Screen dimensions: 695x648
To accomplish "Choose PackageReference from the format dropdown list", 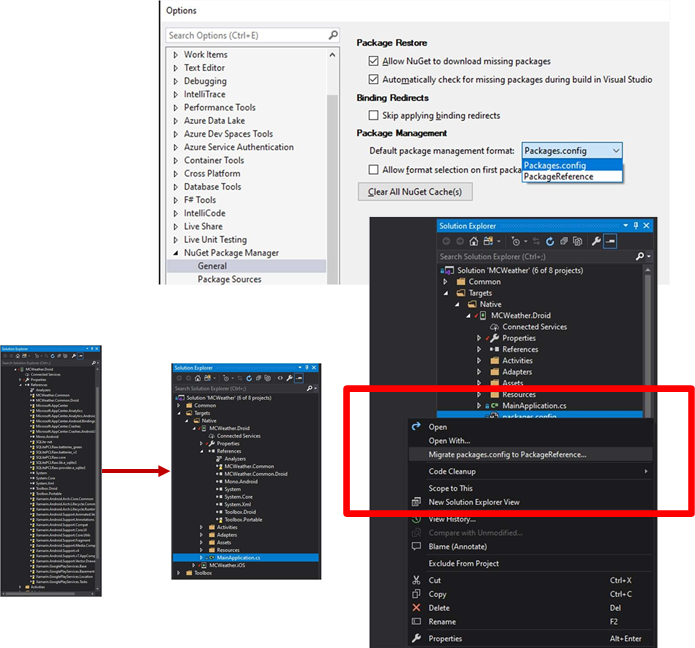I will 572,176.
